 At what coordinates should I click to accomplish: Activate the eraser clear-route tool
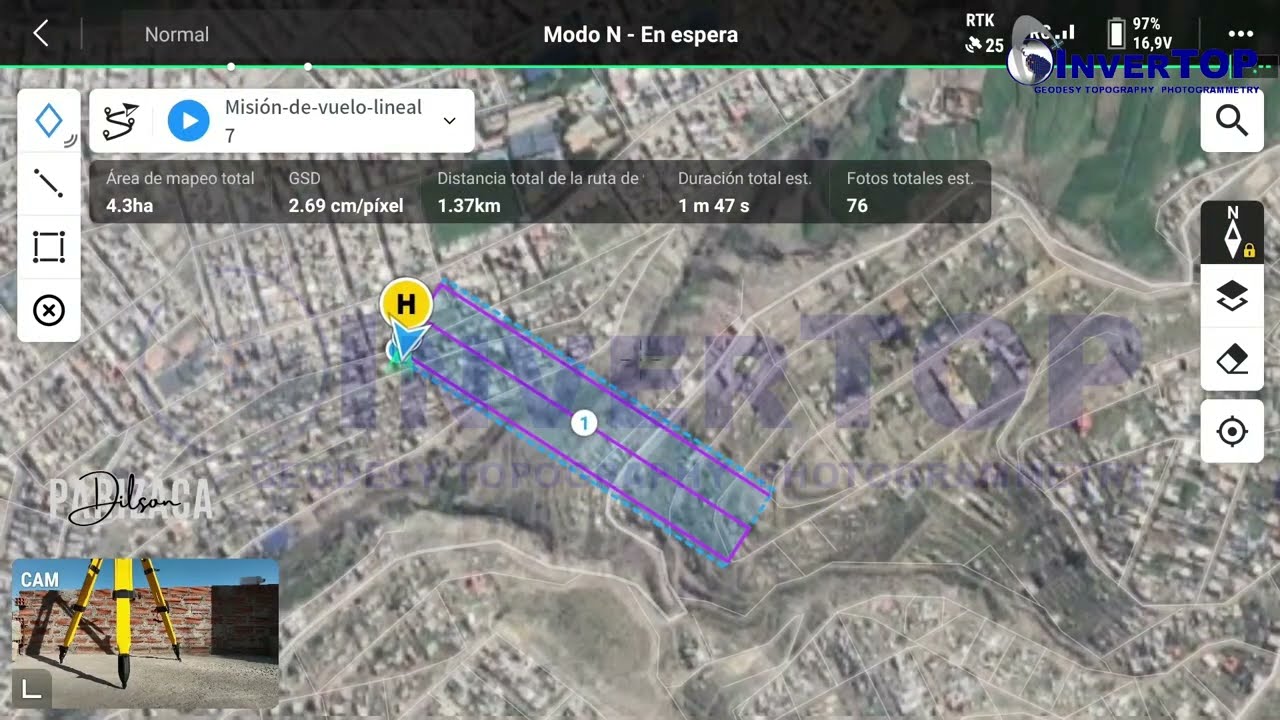1232,359
